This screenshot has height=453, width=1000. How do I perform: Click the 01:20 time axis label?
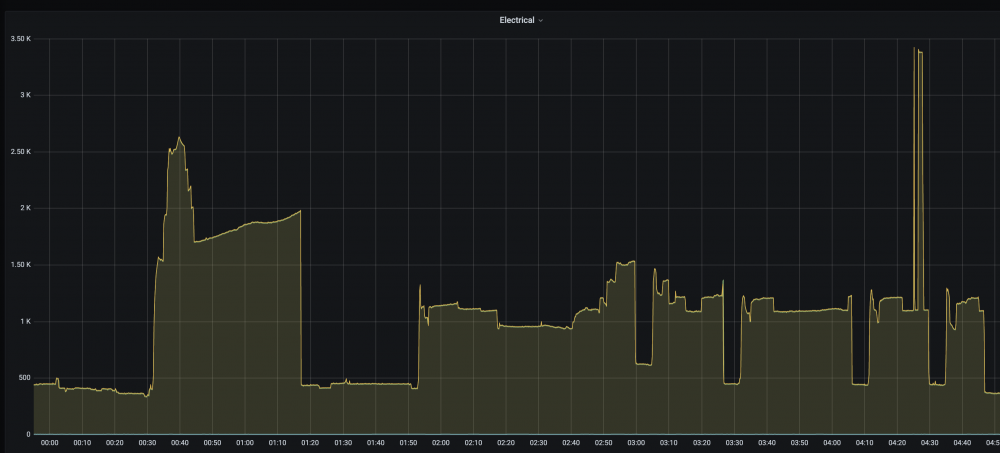tap(310, 443)
